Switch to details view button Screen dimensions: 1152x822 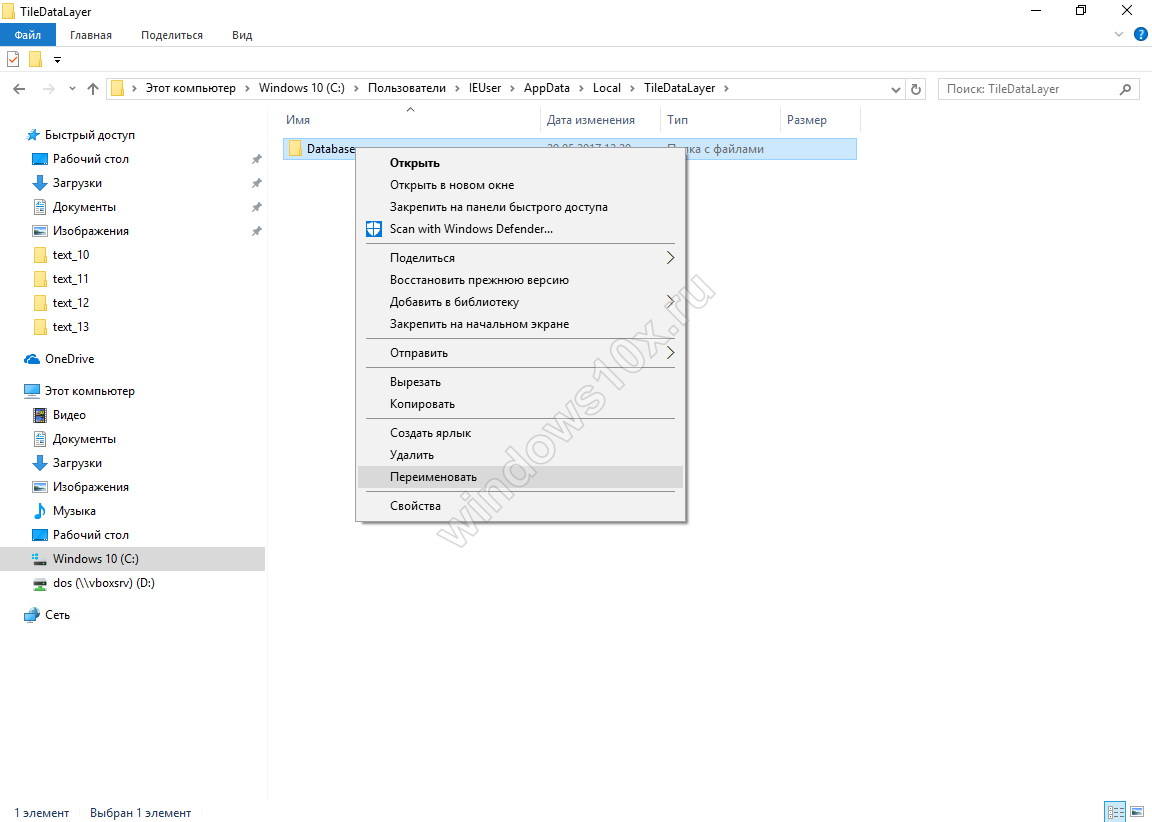(1115, 812)
